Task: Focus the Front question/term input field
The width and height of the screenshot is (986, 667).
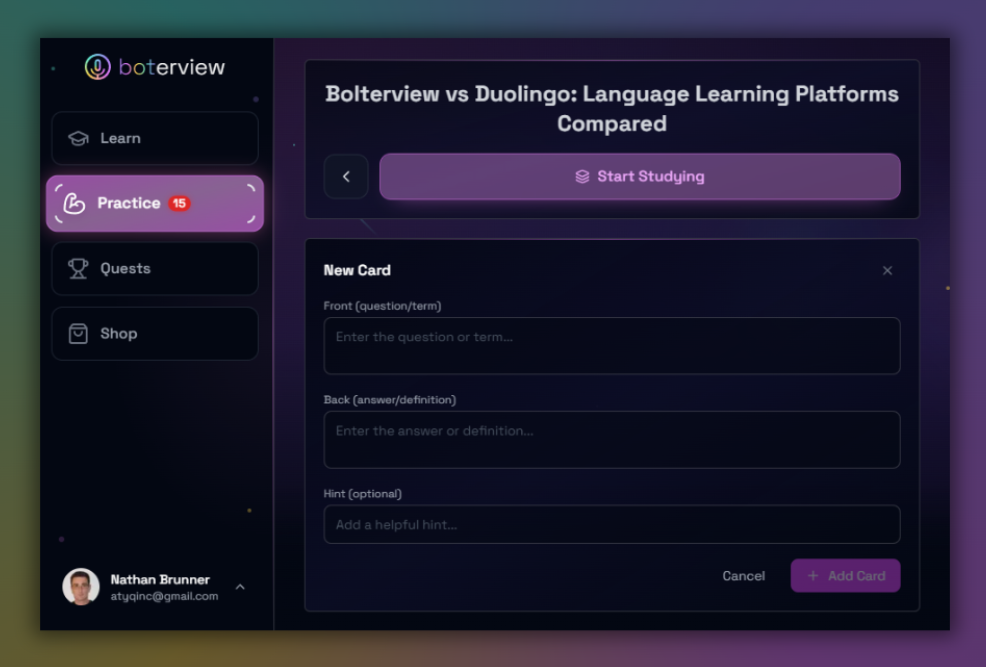Action: tap(611, 346)
